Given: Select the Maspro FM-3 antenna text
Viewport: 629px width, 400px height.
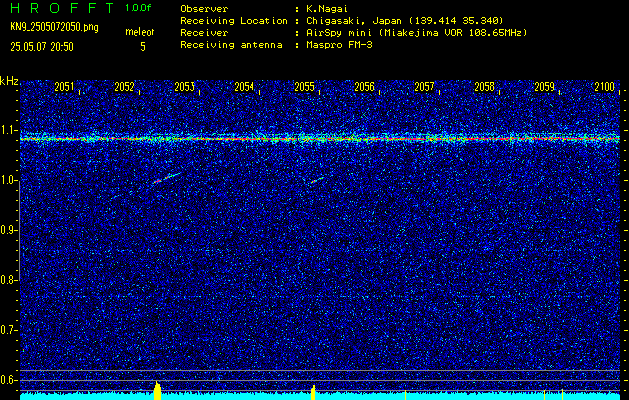Looking at the screenshot, I should point(339,45).
